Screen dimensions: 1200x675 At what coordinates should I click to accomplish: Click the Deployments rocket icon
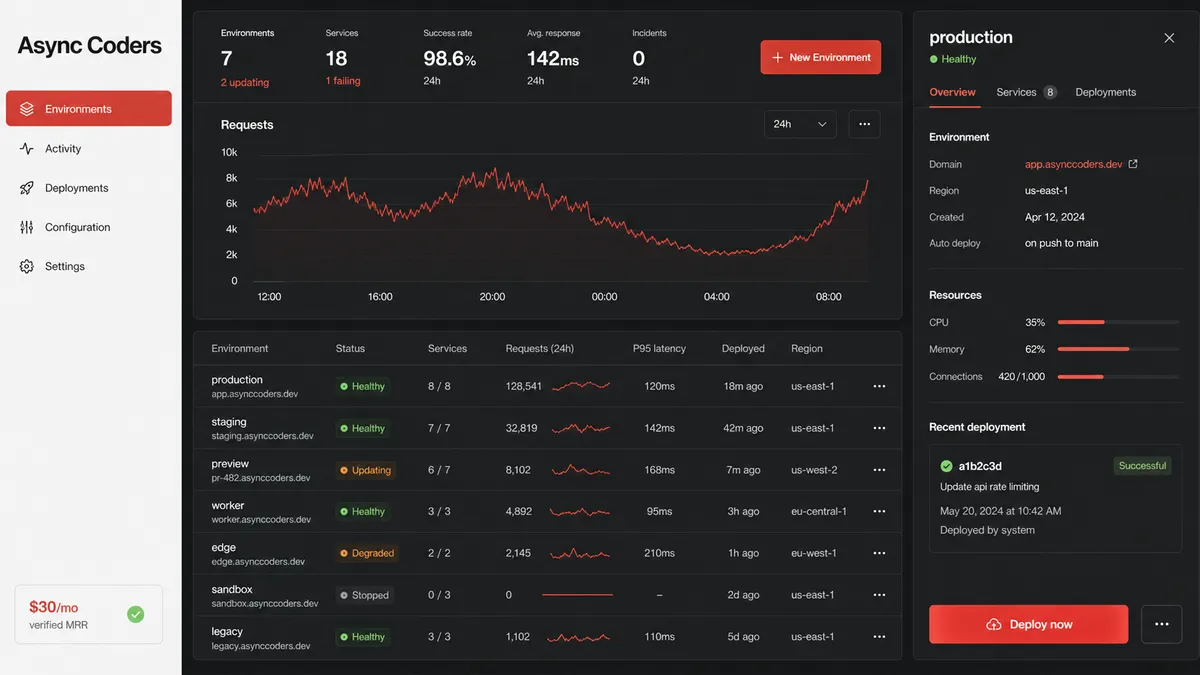[x=27, y=188]
